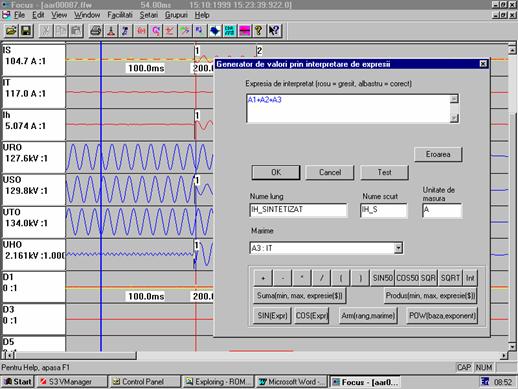518x389 pixels.
Task: Open the Marime dropdown showing A3 : IT
Action: point(398,248)
